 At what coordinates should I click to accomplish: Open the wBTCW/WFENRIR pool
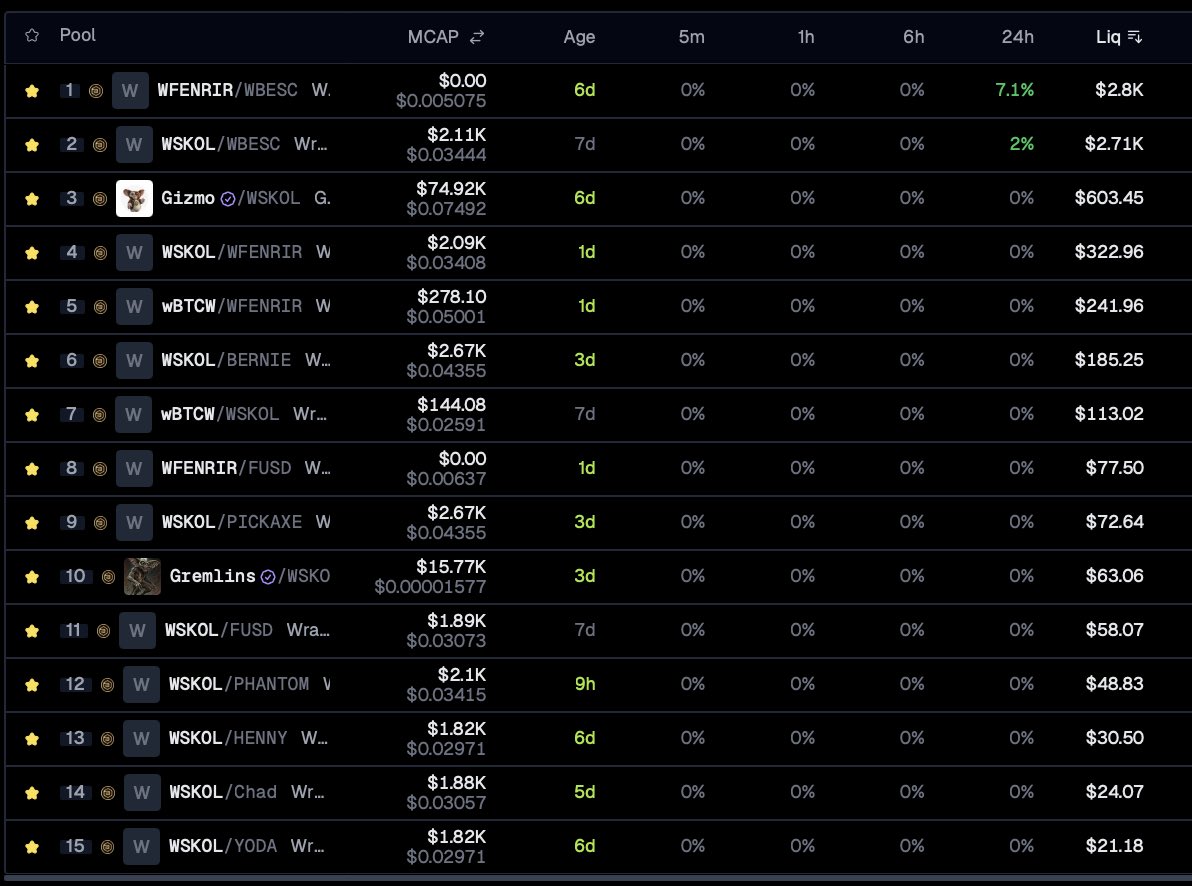coord(232,306)
